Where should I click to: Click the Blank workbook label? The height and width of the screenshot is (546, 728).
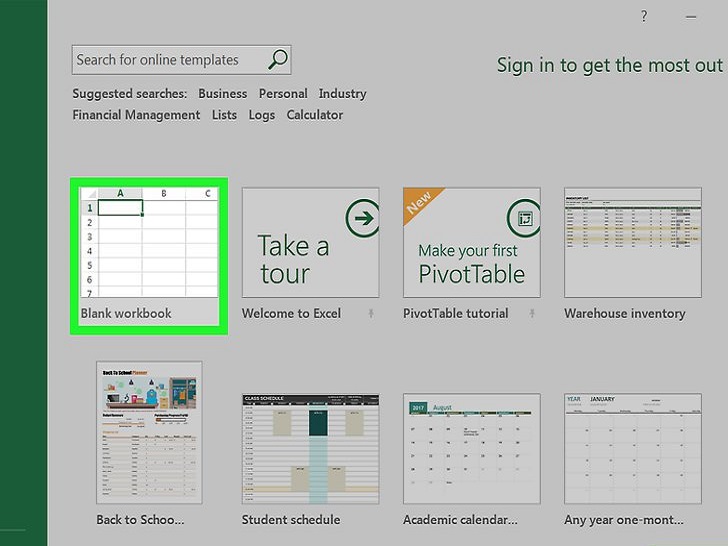click(126, 314)
